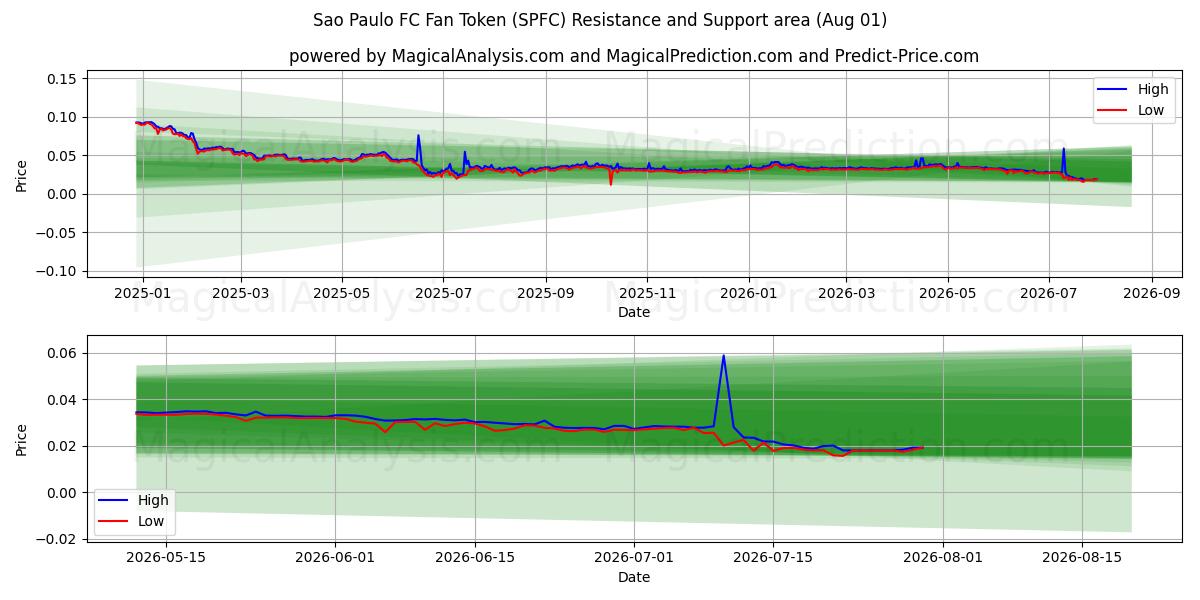Select the bottom chart 'Date' axis label

[634, 577]
